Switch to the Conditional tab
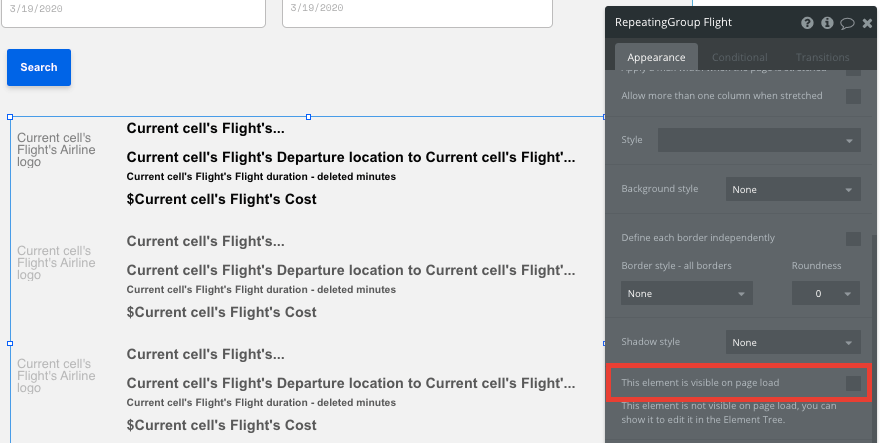This screenshot has height=443, width=883. pos(739,57)
